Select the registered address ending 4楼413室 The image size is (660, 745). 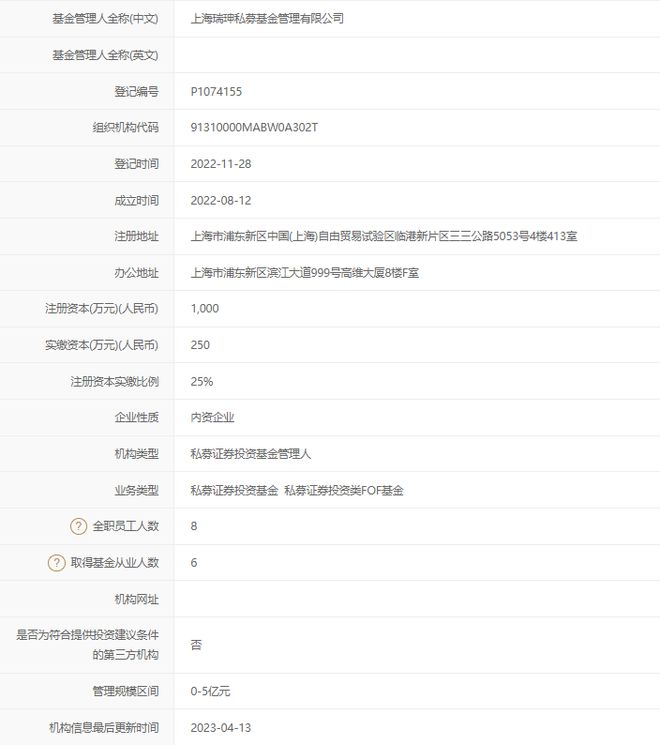(x=384, y=236)
